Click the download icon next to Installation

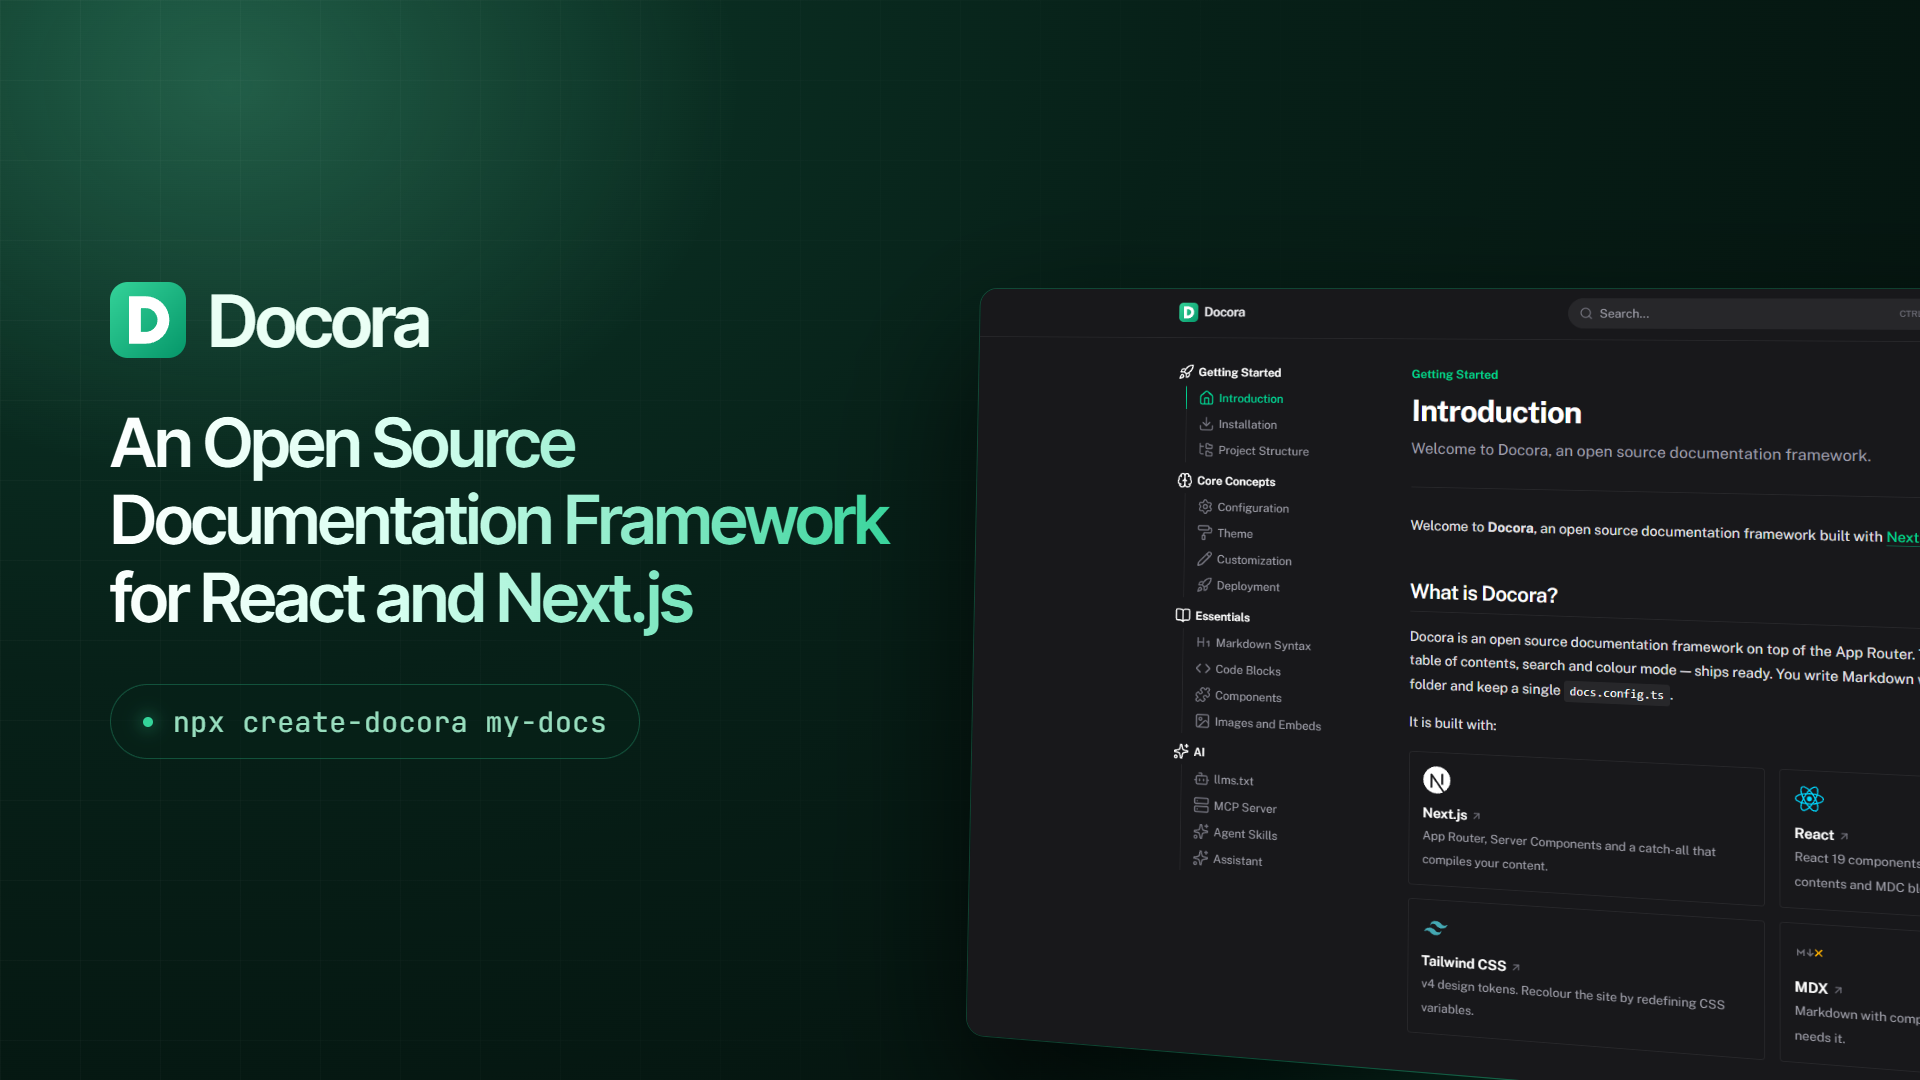pyautogui.click(x=1206, y=424)
